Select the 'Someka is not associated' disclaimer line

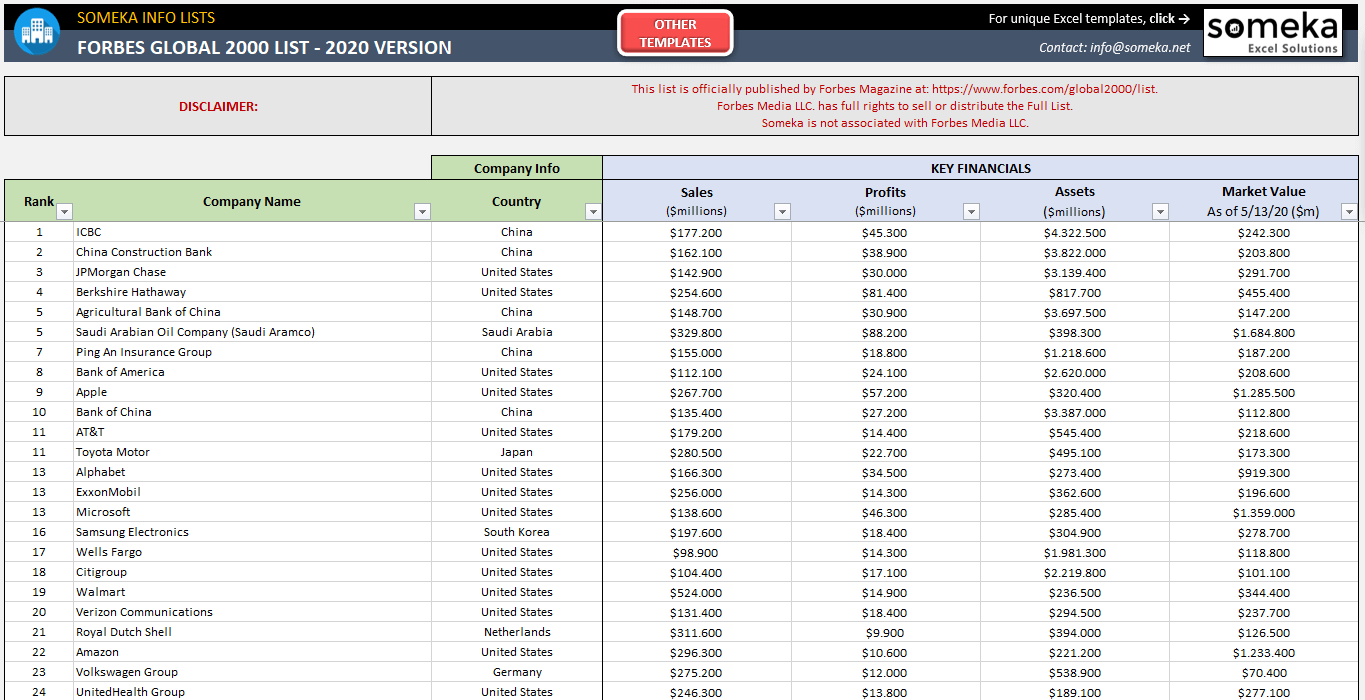click(895, 123)
